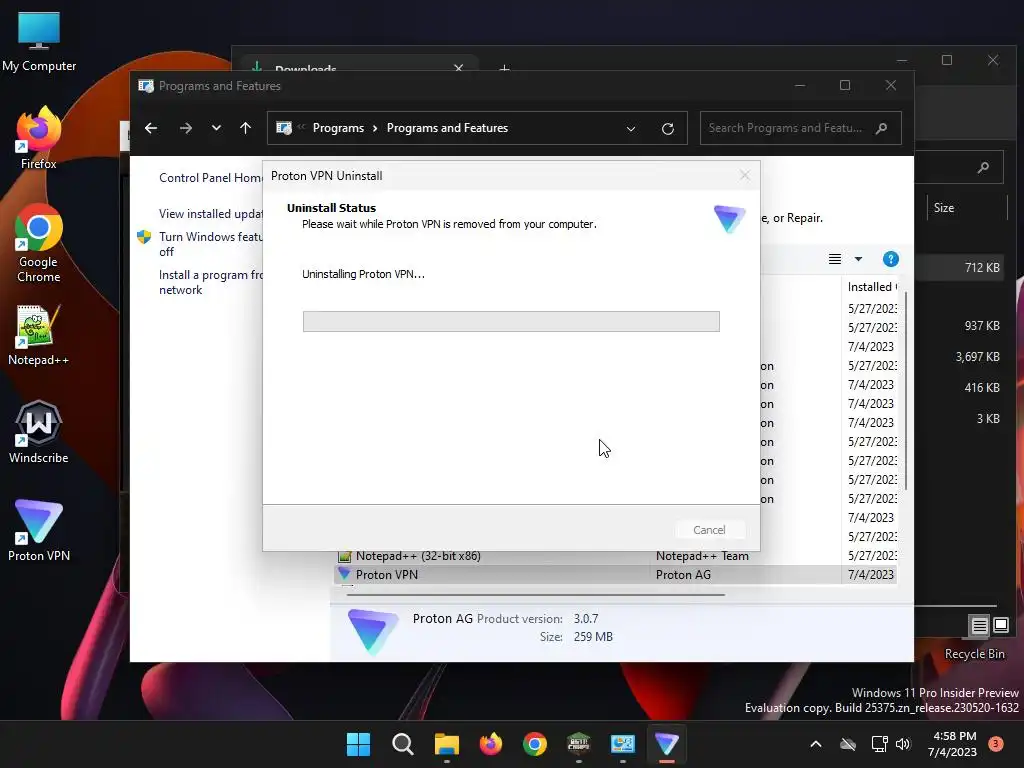This screenshot has height=768, width=1024.
Task: Open volume control in system tray
Action: (x=903, y=744)
